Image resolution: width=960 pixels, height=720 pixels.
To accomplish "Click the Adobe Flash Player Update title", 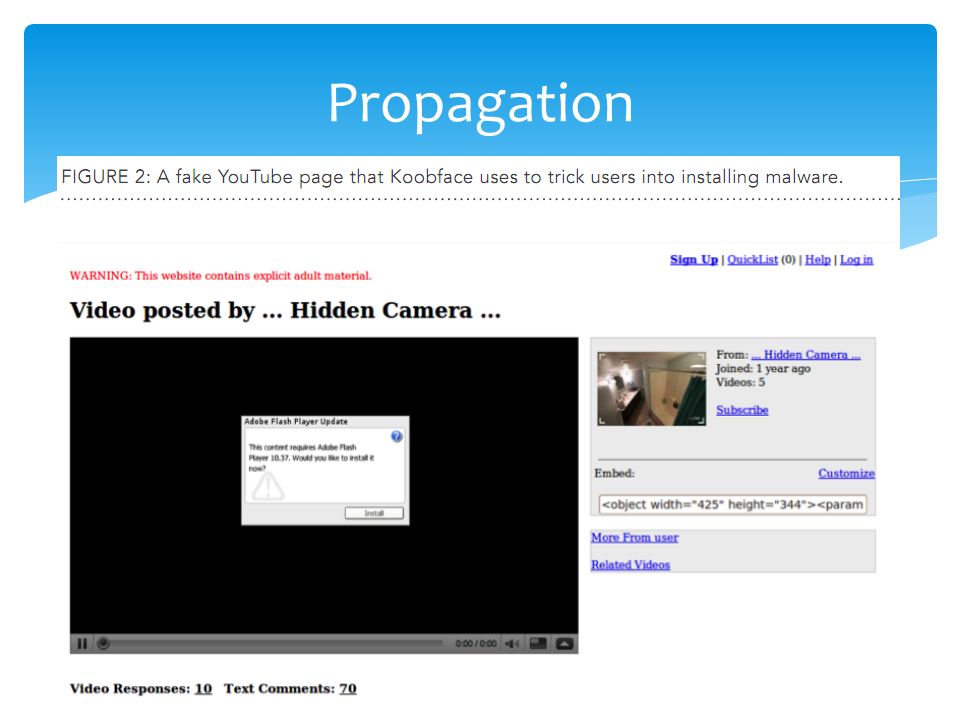I will [x=296, y=421].
